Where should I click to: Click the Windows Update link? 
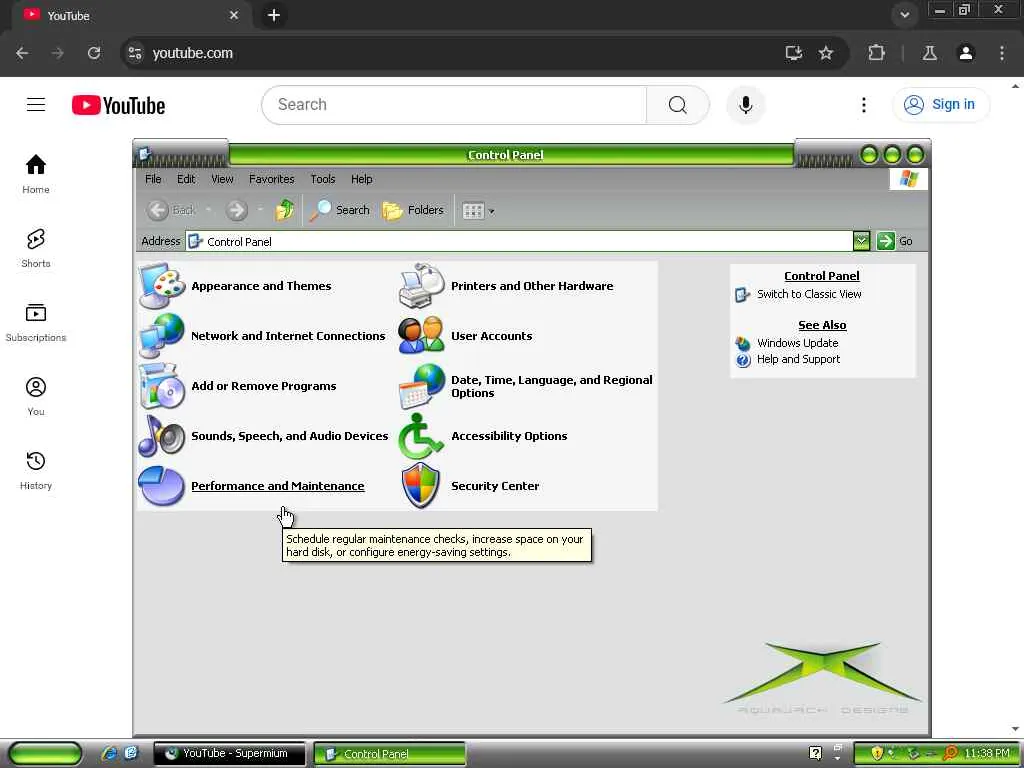[x=797, y=343]
